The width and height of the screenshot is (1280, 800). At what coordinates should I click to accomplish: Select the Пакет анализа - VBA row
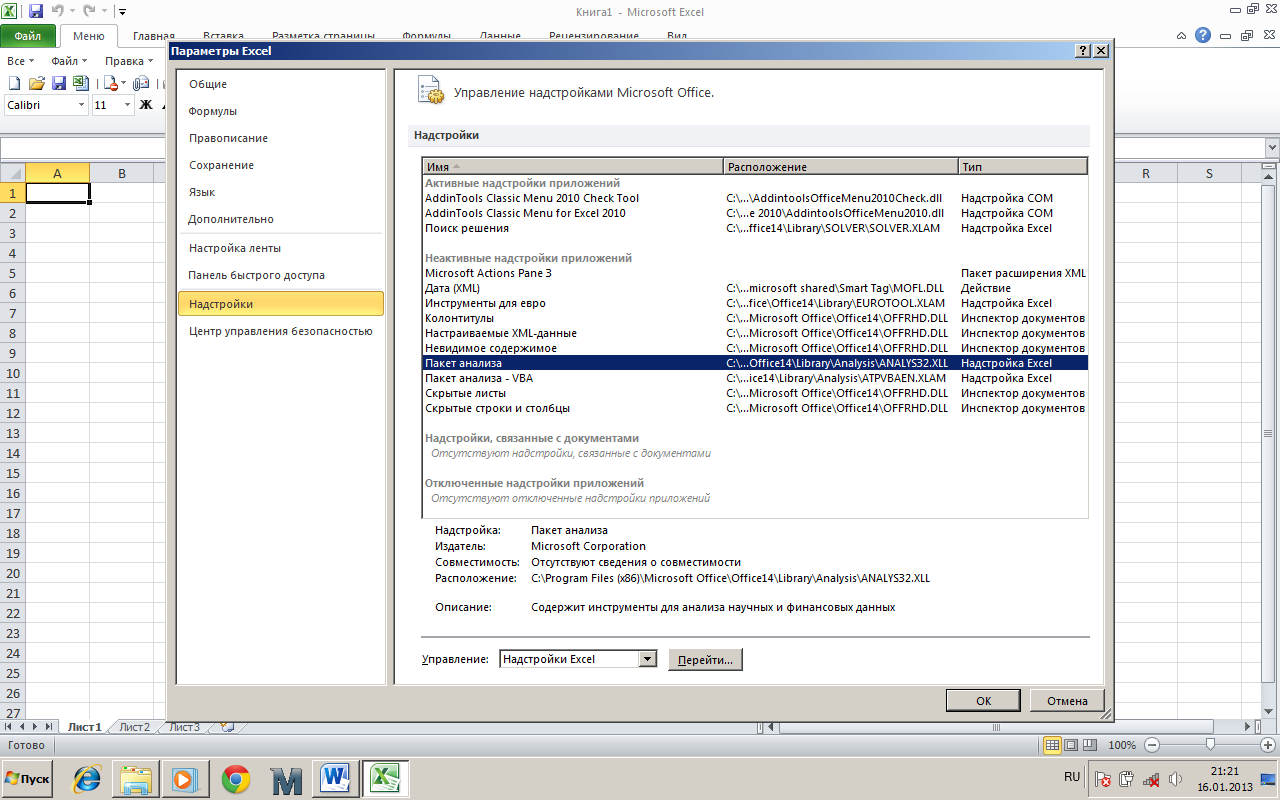755,378
